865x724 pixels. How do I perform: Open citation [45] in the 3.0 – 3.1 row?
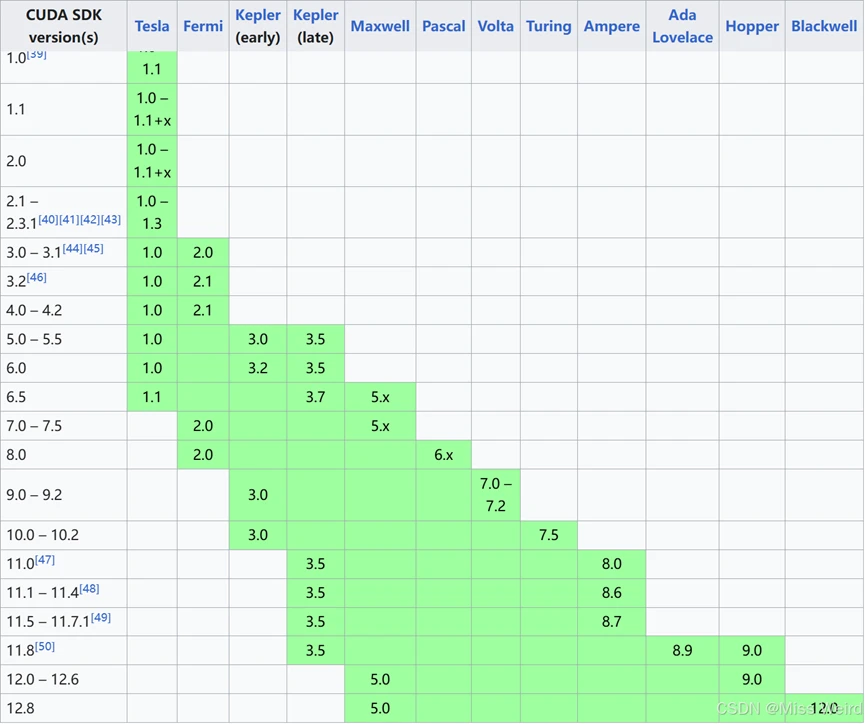click(x=93, y=248)
